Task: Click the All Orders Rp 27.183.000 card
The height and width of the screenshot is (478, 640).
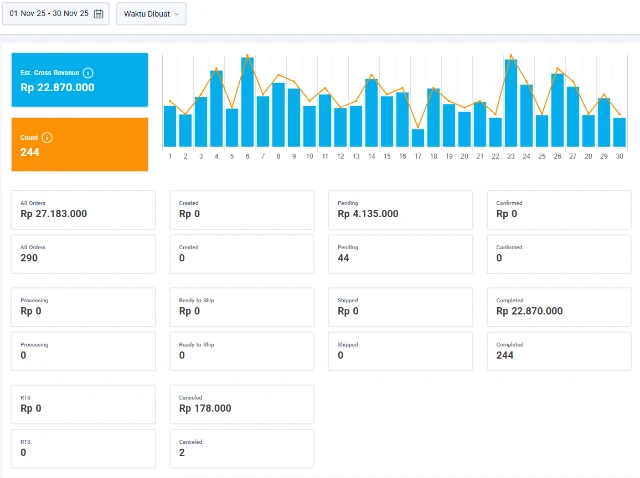Action: click(83, 210)
